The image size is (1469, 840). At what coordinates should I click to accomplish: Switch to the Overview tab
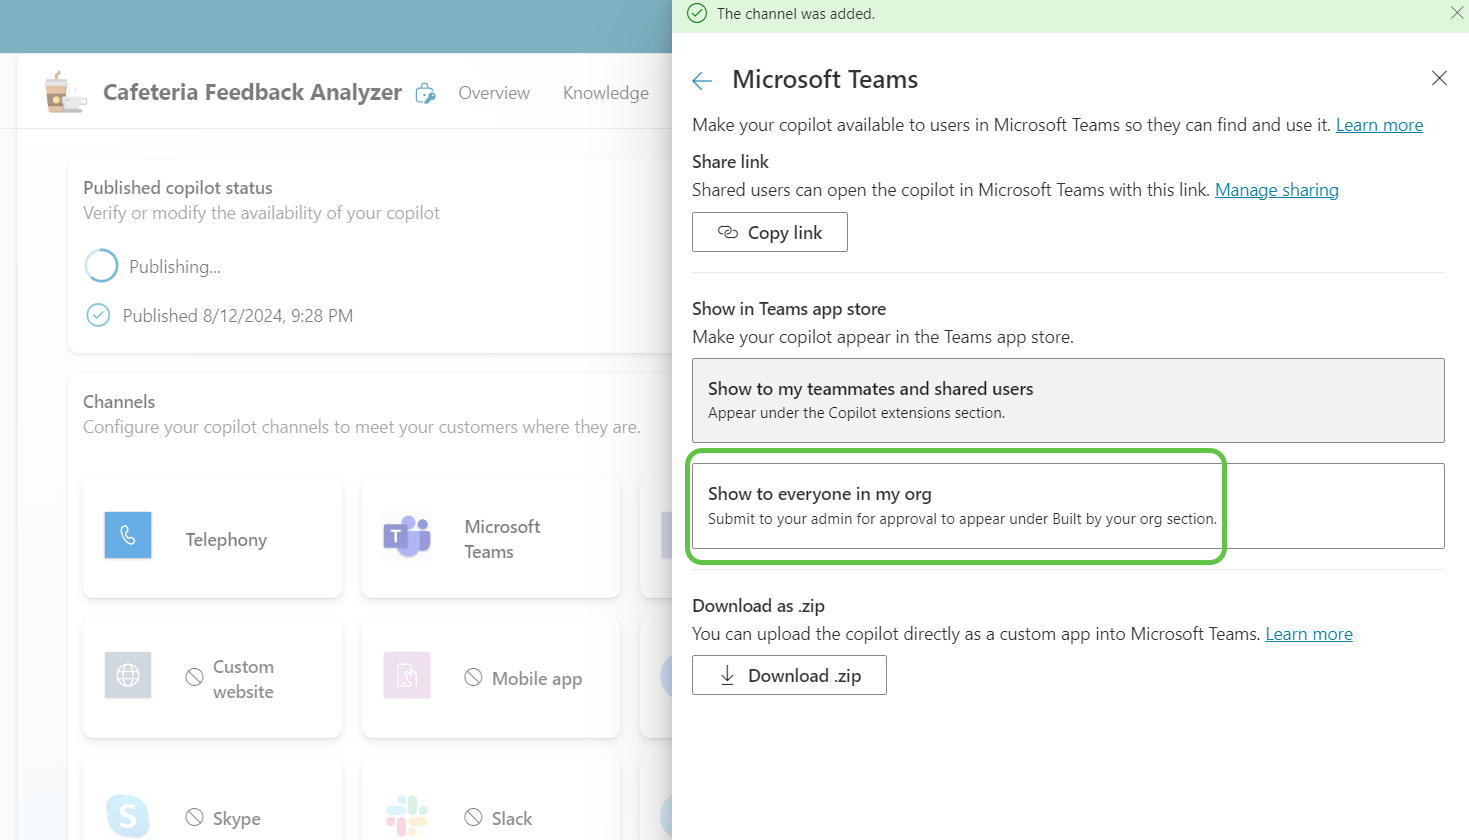494,93
